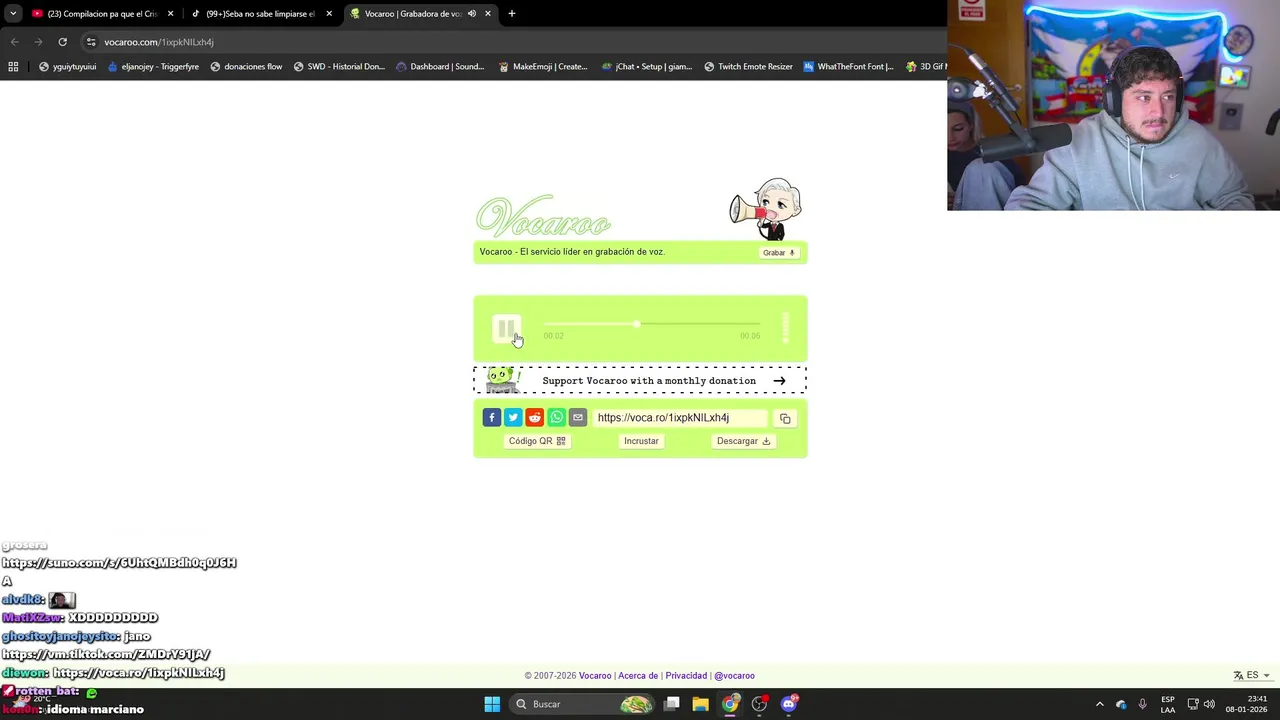Go back to previous page
The width and height of the screenshot is (1280, 720).
pos(14,42)
